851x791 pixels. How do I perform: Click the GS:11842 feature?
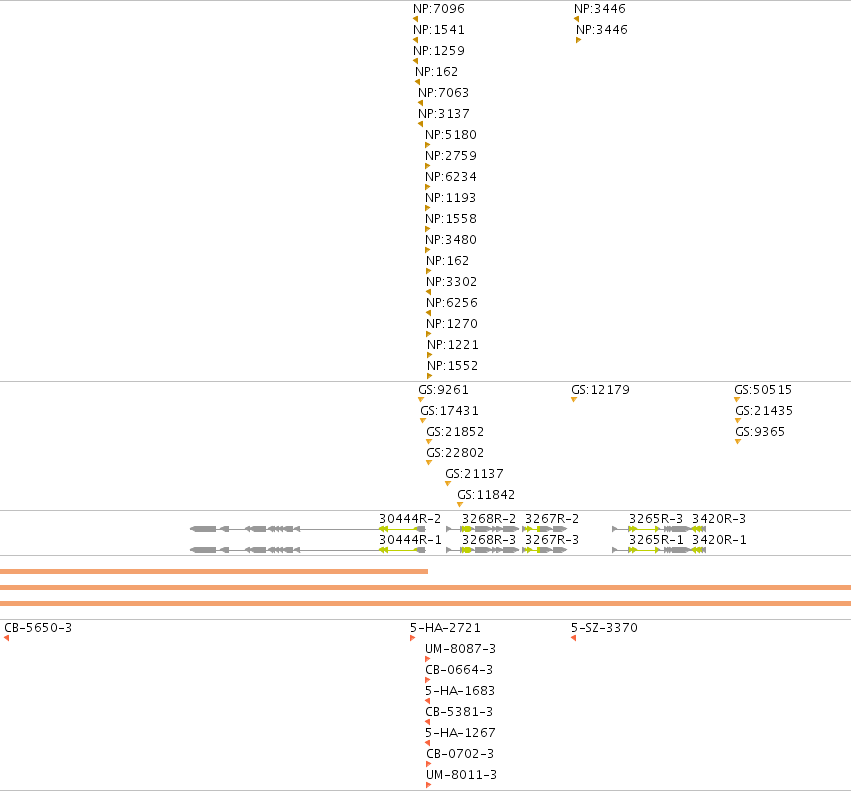click(486, 495)
